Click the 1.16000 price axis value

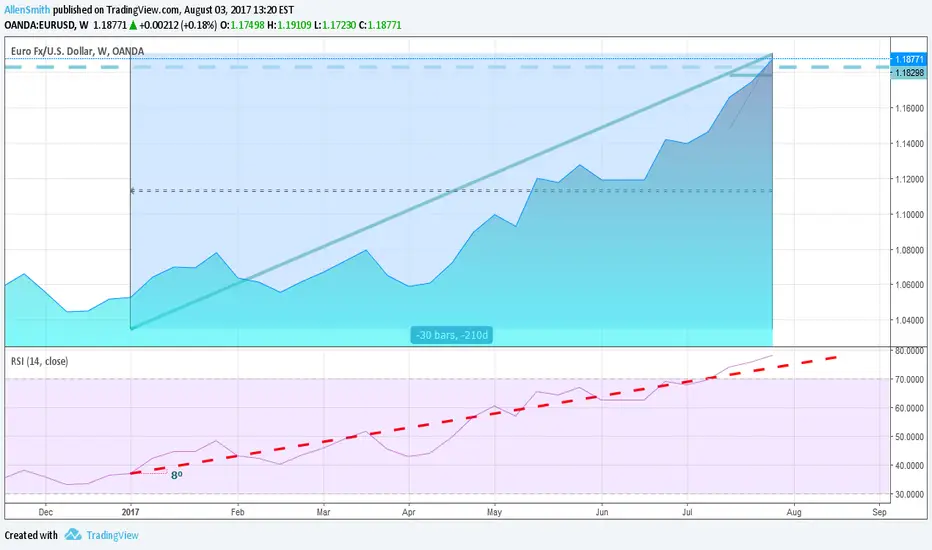coord(909,108)
